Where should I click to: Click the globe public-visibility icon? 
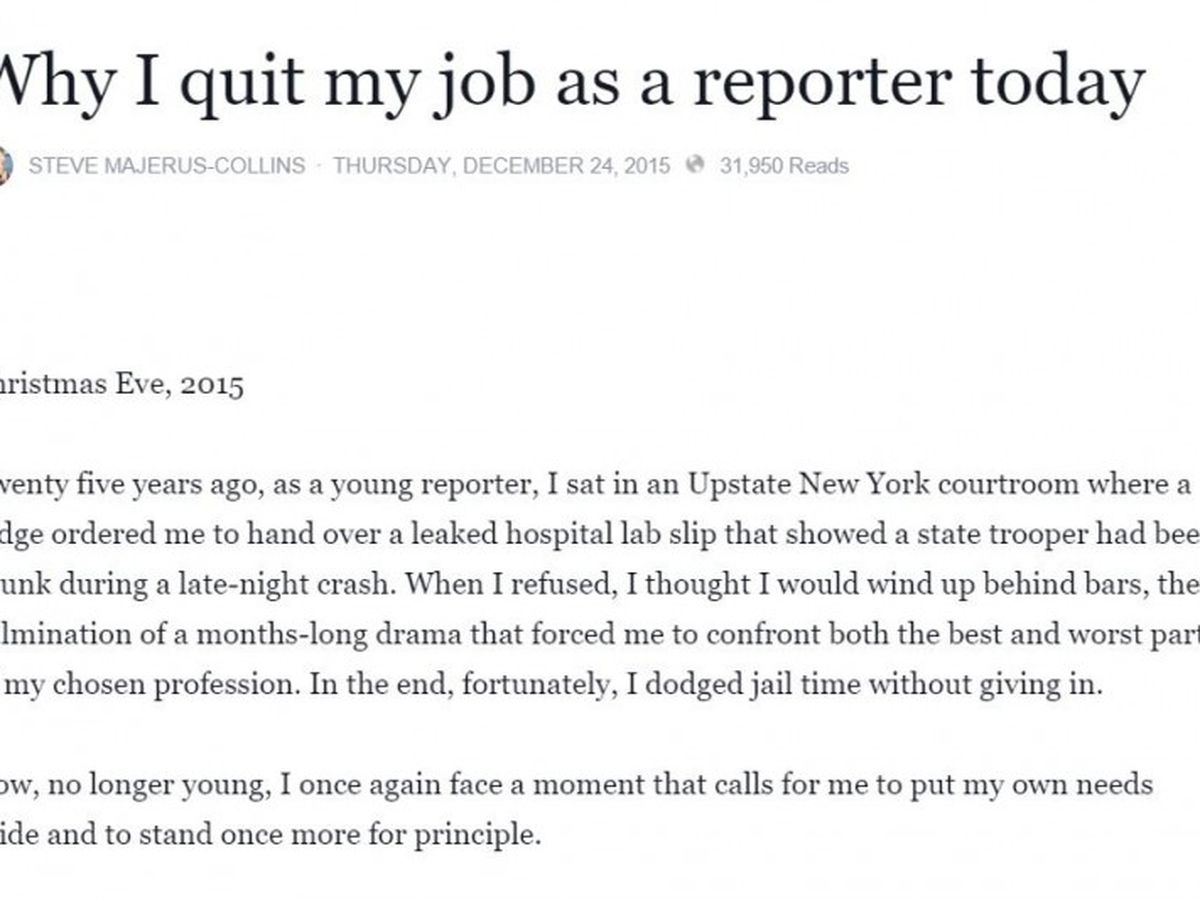(x=695, y=165)
